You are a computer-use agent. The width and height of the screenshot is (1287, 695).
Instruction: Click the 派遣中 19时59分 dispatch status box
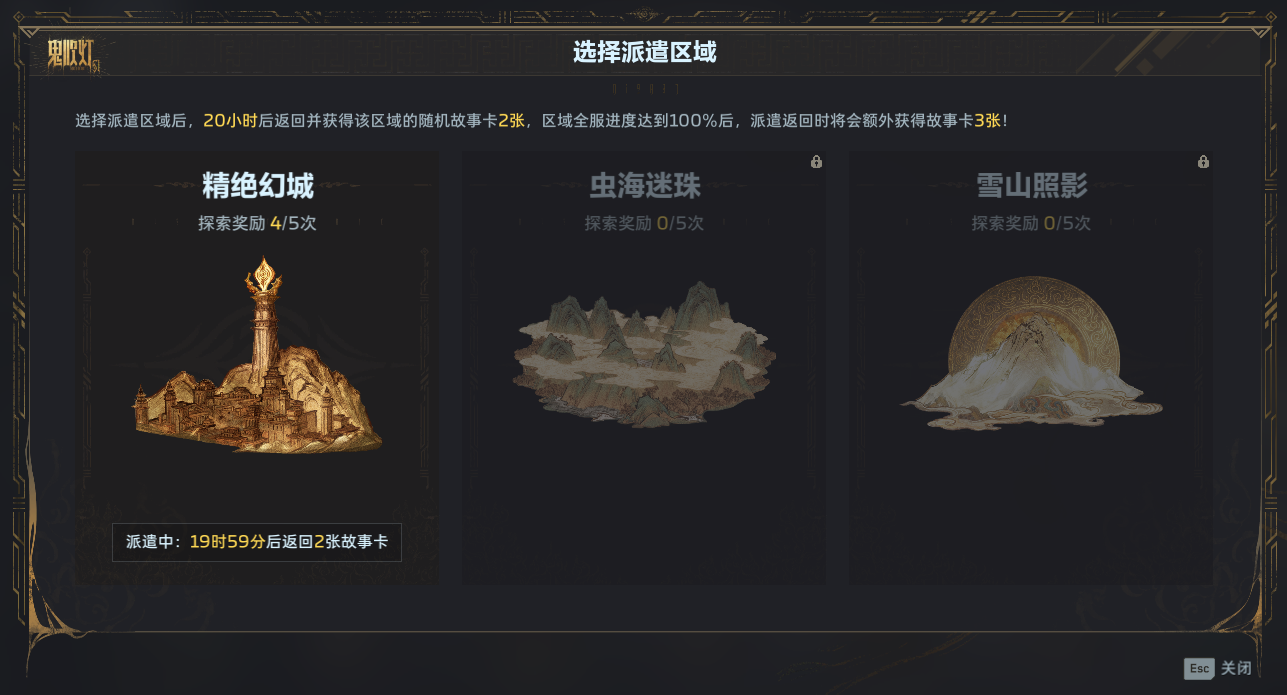pyautogui.click(x=257, y=542)
